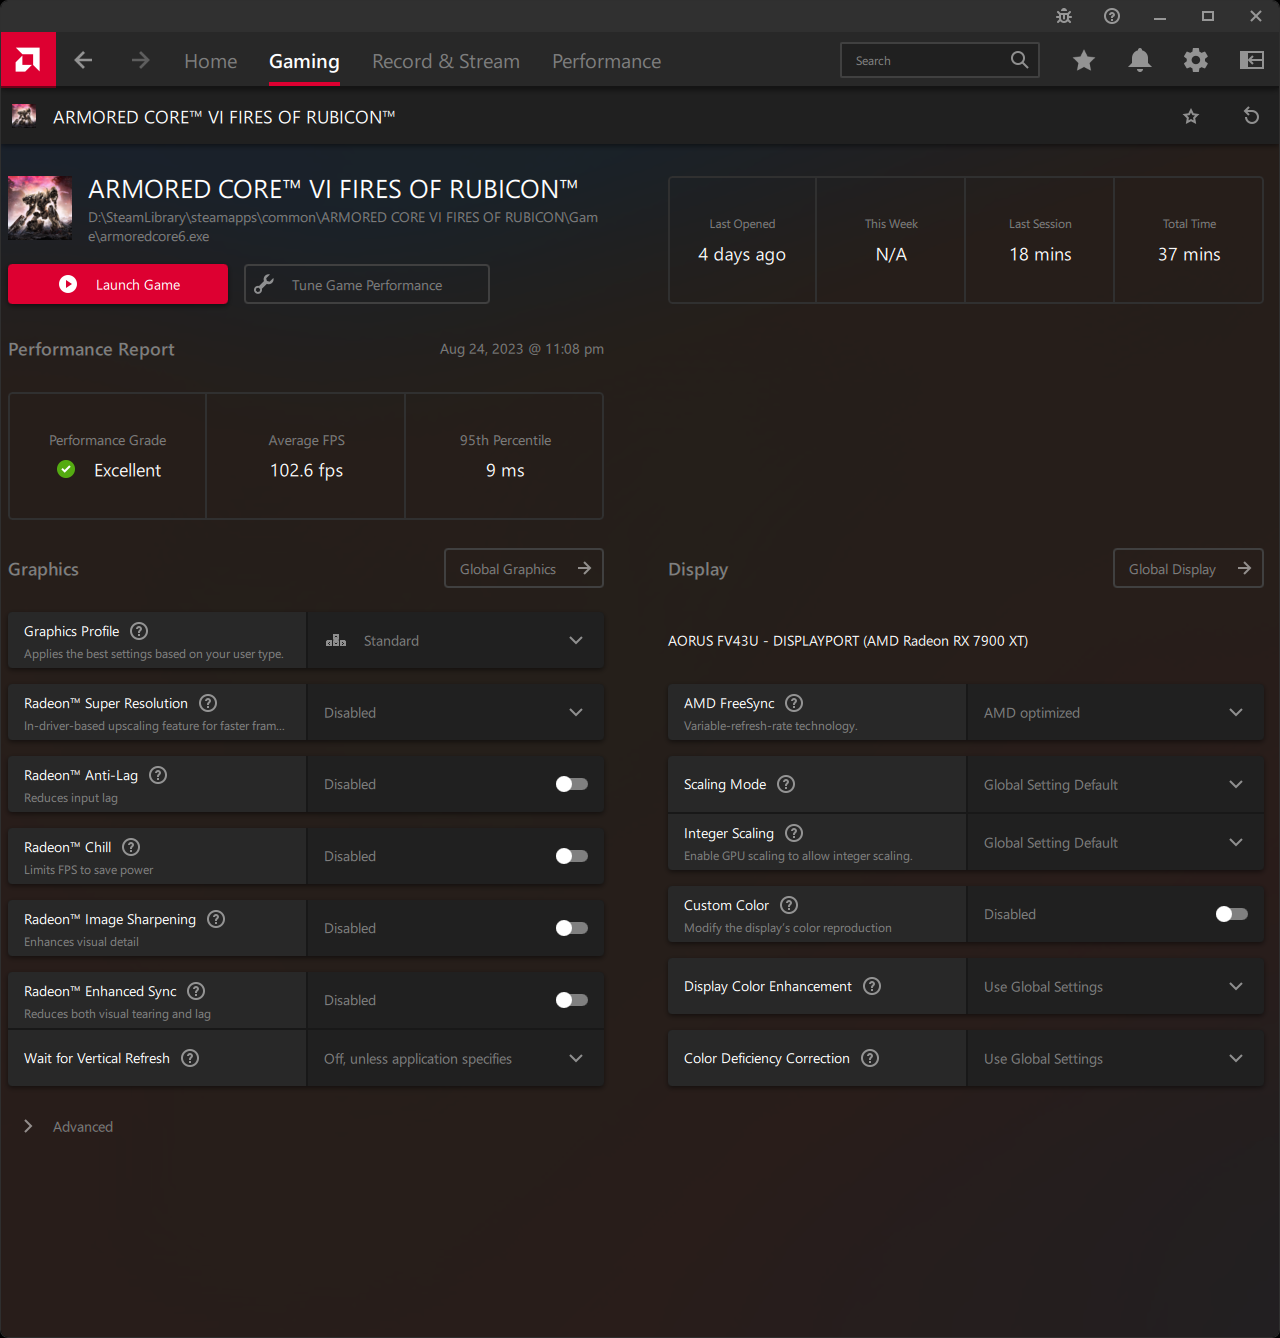Show help for Integer Scaling

pos(794,833)
